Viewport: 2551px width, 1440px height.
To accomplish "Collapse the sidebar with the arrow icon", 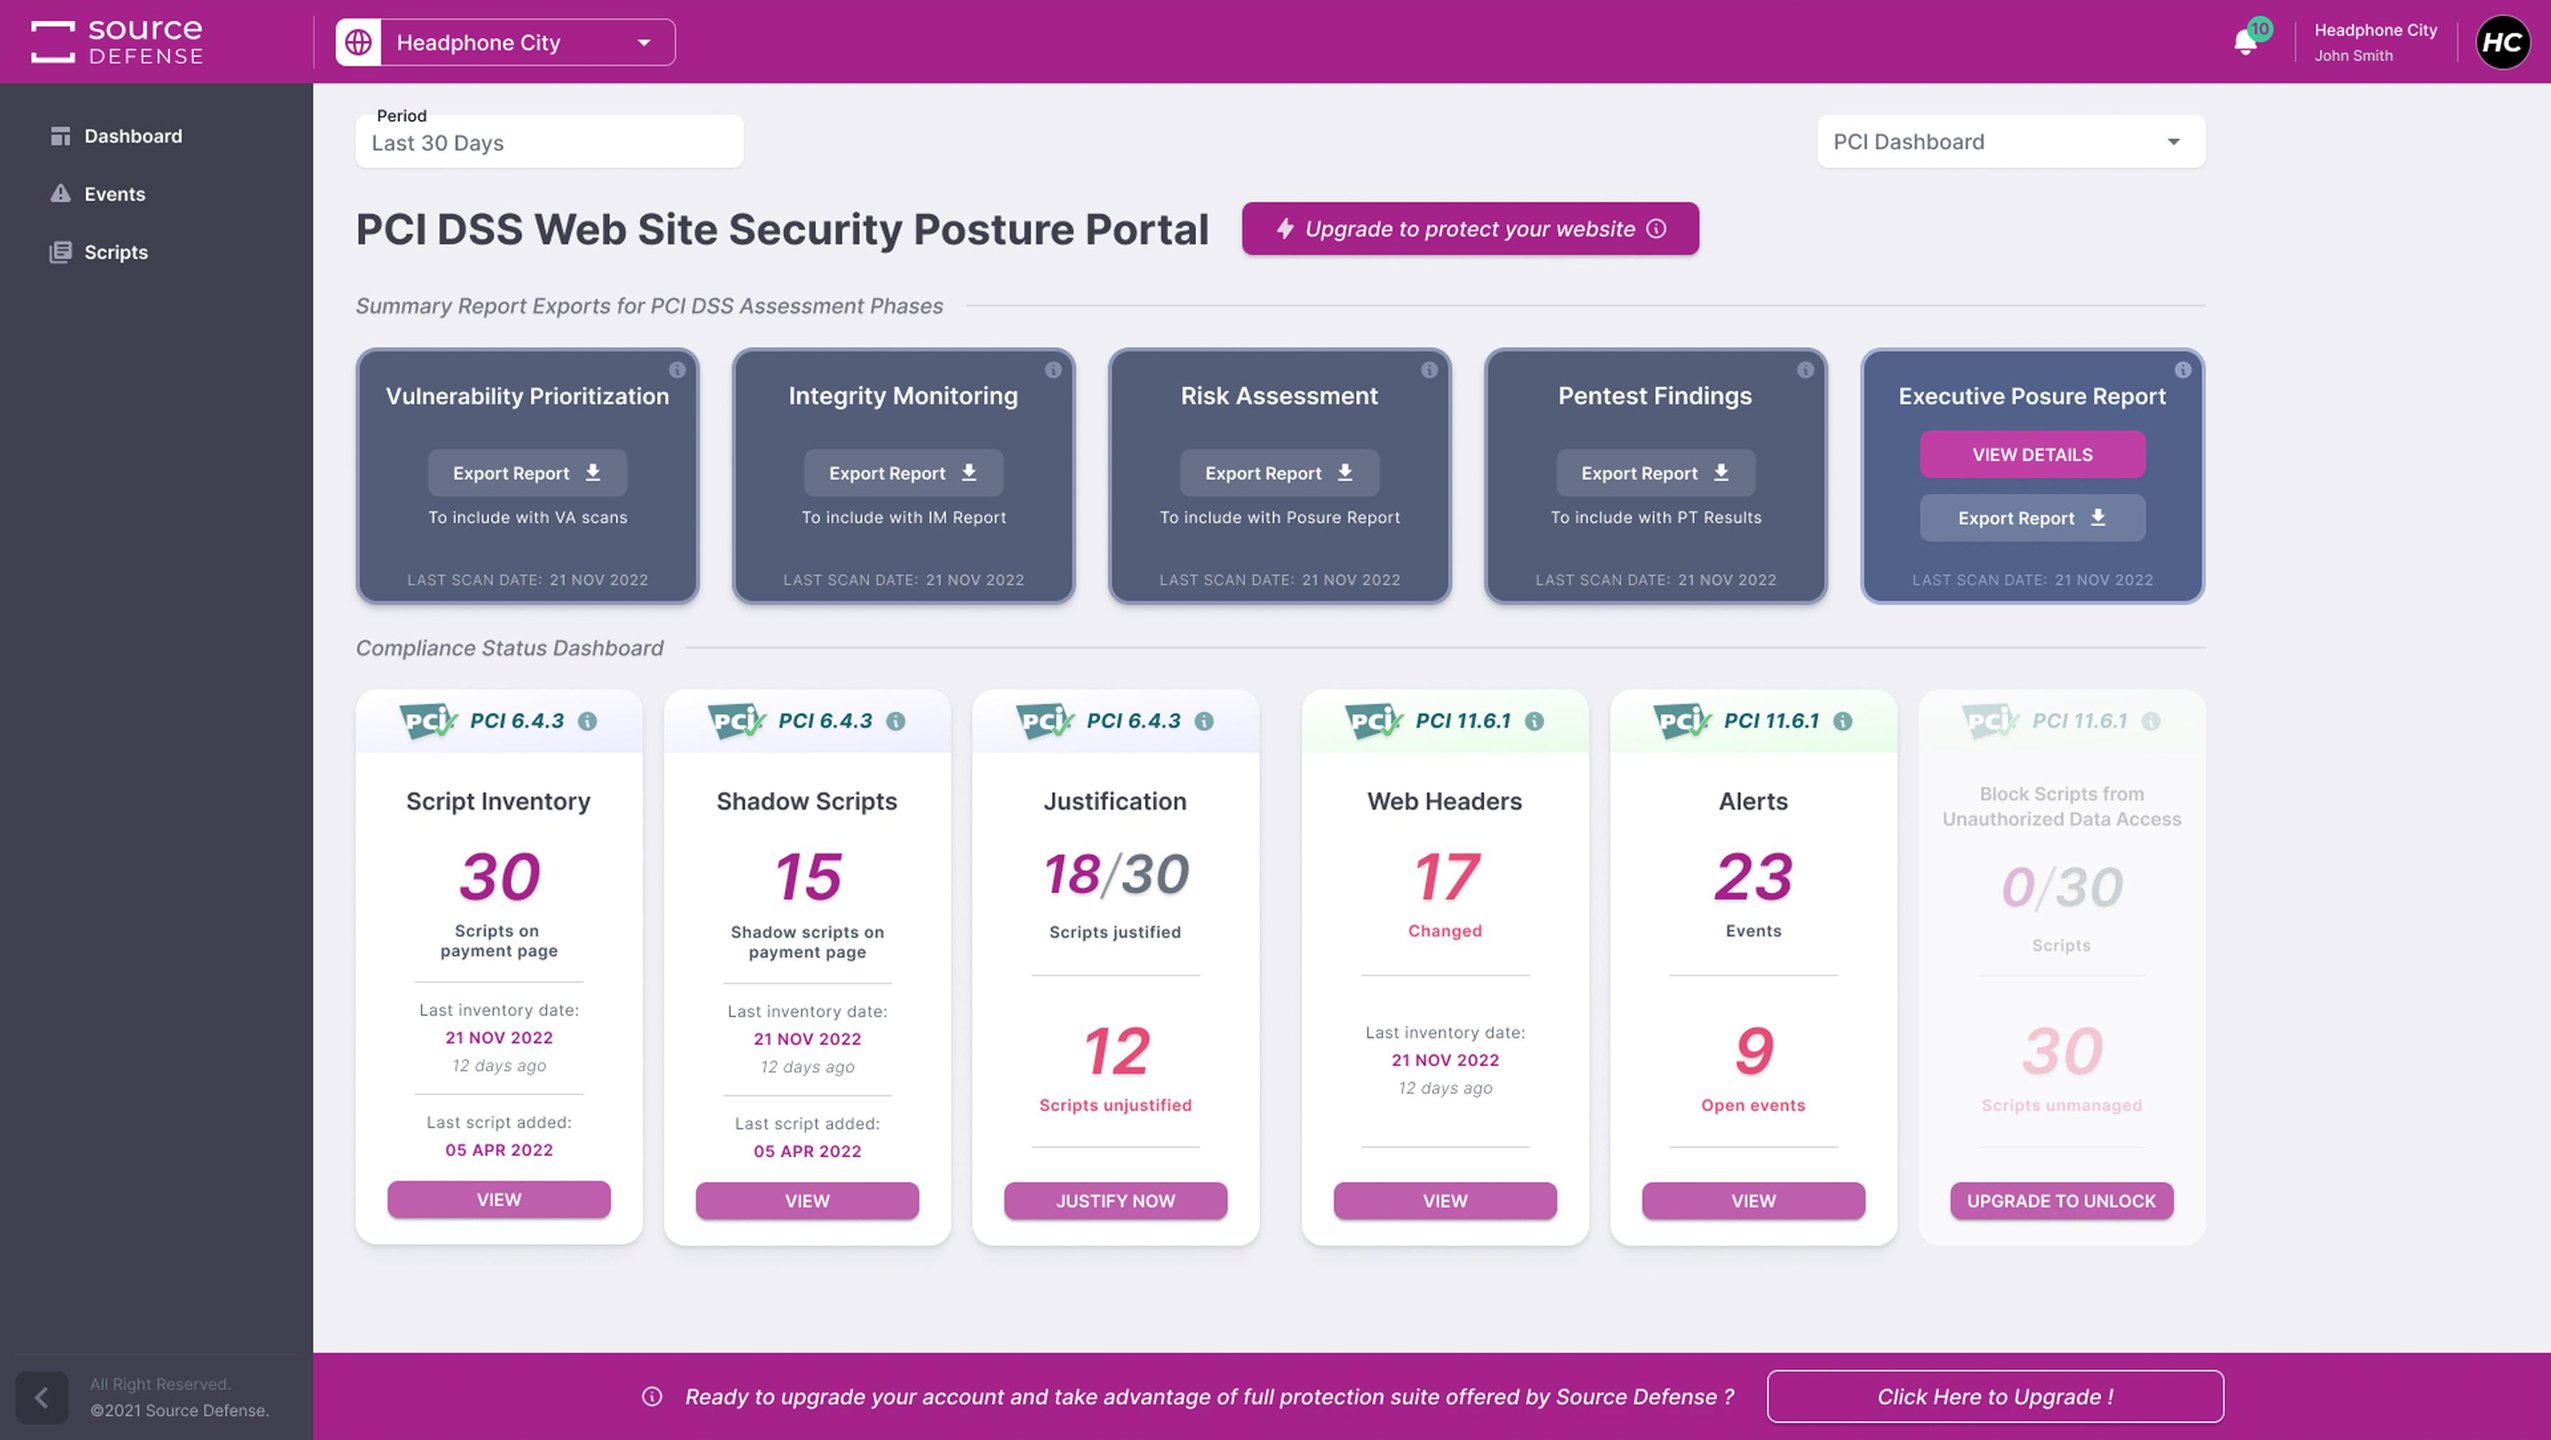I will (41, 1397).
